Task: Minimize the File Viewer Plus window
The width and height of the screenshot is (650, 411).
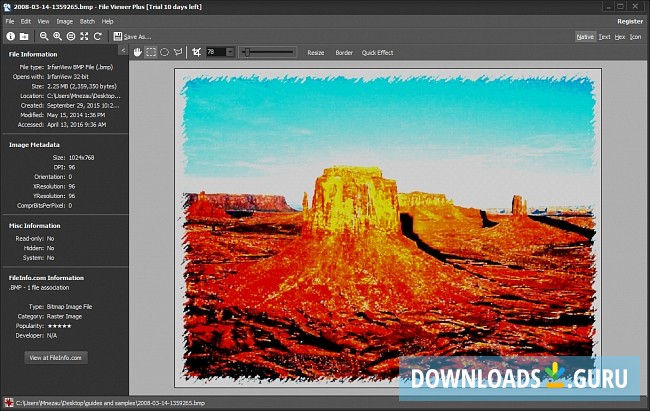Action: pos(608,7)
